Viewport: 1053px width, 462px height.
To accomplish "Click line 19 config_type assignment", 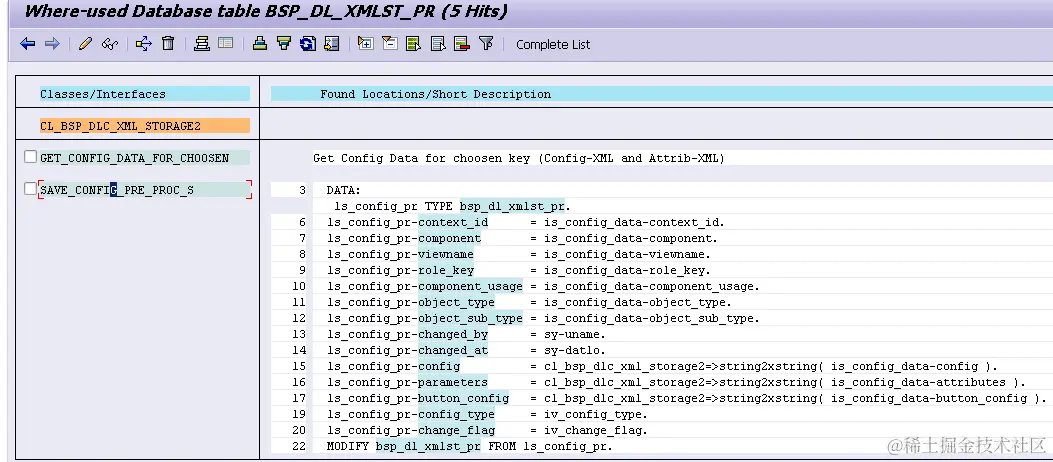I will (488, 414).
